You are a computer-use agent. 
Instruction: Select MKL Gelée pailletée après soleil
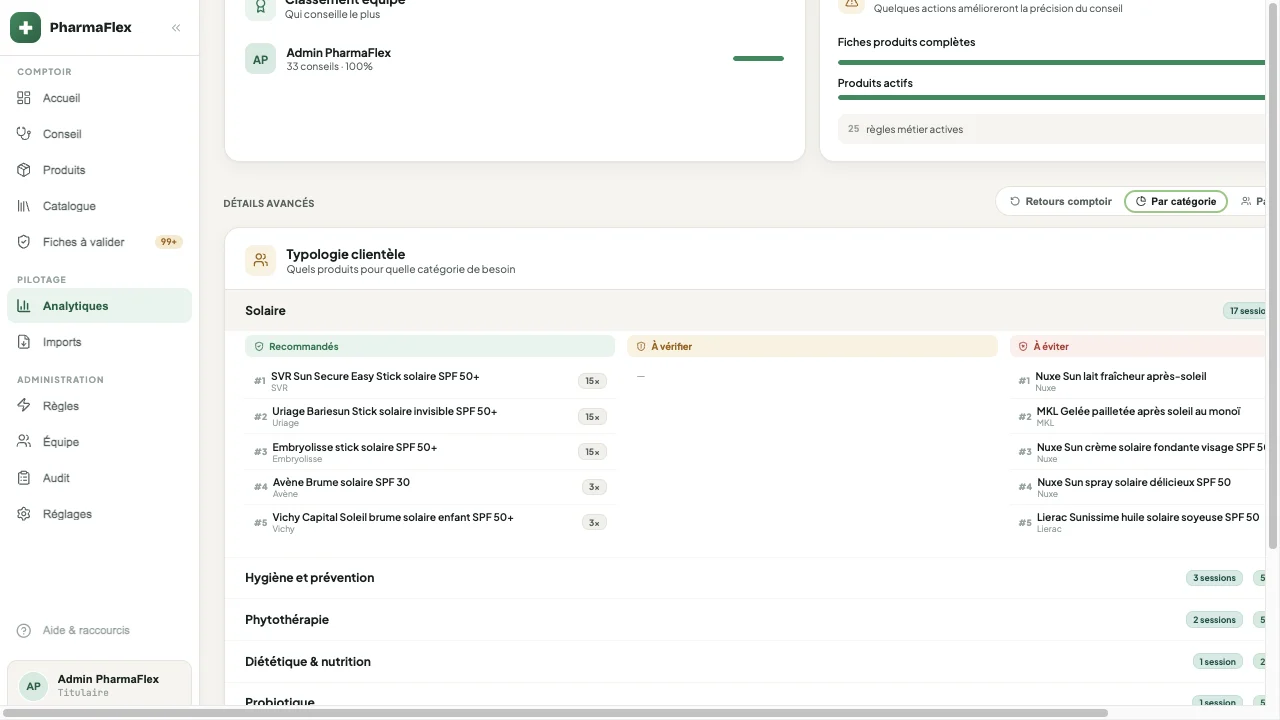[1138, 417]
